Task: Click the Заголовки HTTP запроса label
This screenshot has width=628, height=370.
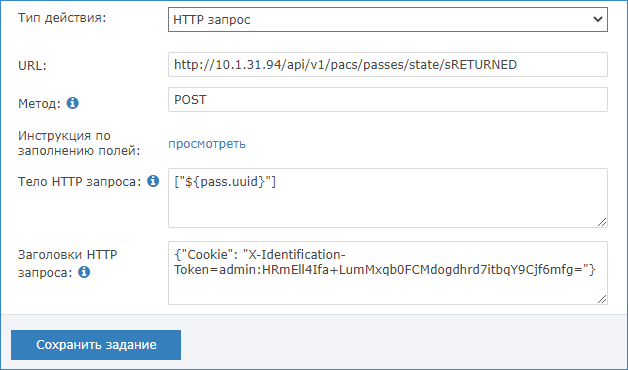Action: pos(68,263)
